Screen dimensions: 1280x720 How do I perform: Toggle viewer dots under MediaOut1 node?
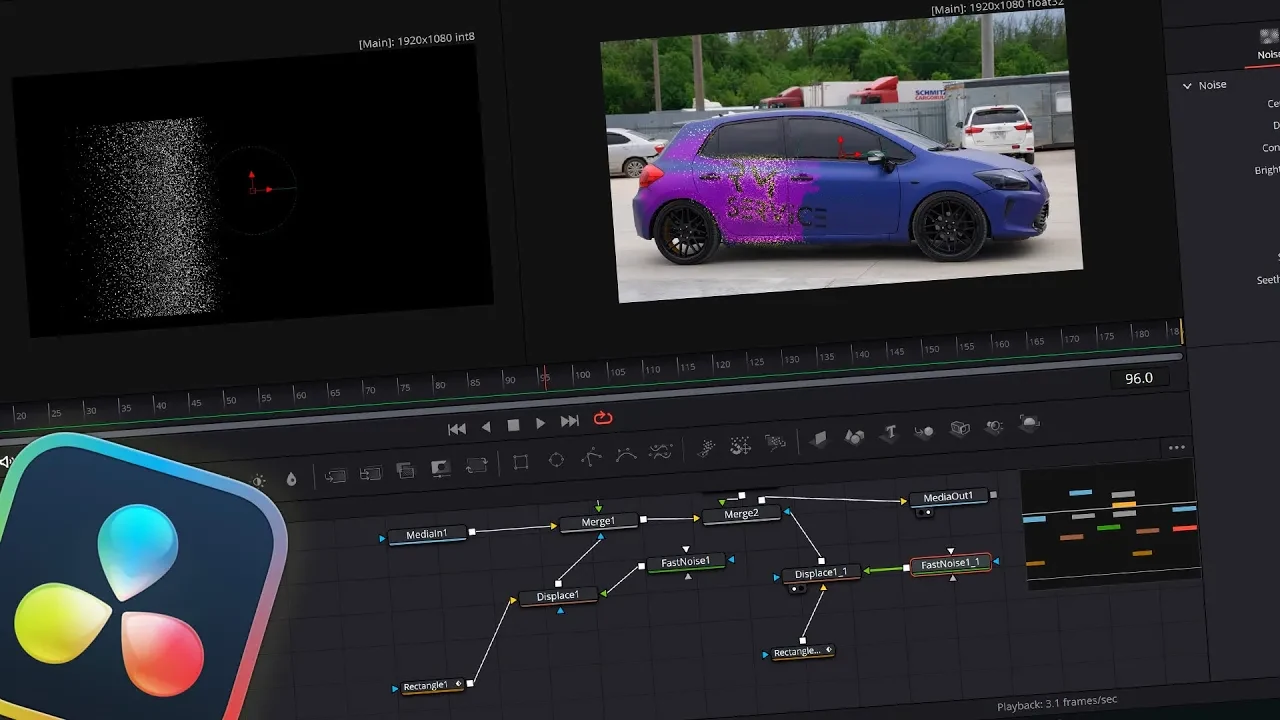click(x=924, y=512)
